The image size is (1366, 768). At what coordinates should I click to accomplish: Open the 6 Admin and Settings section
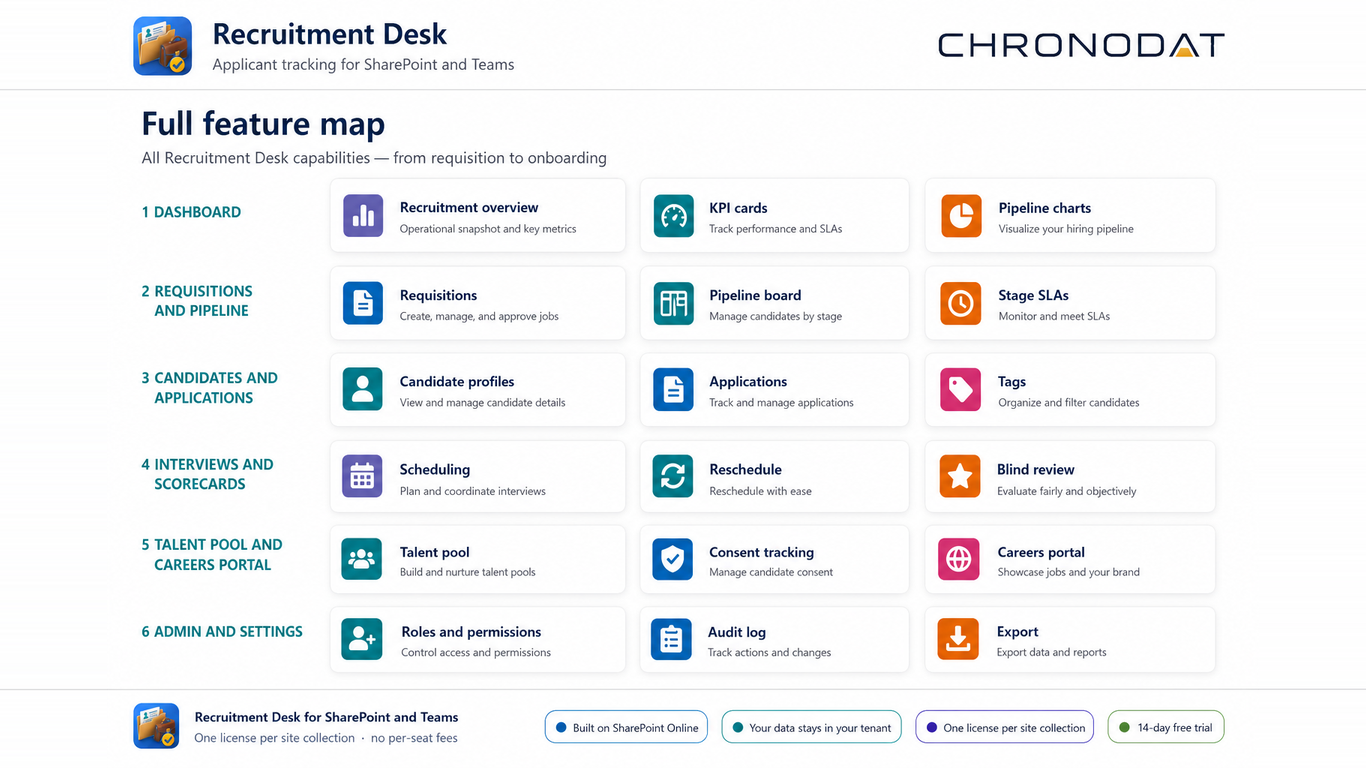point(222,632)
